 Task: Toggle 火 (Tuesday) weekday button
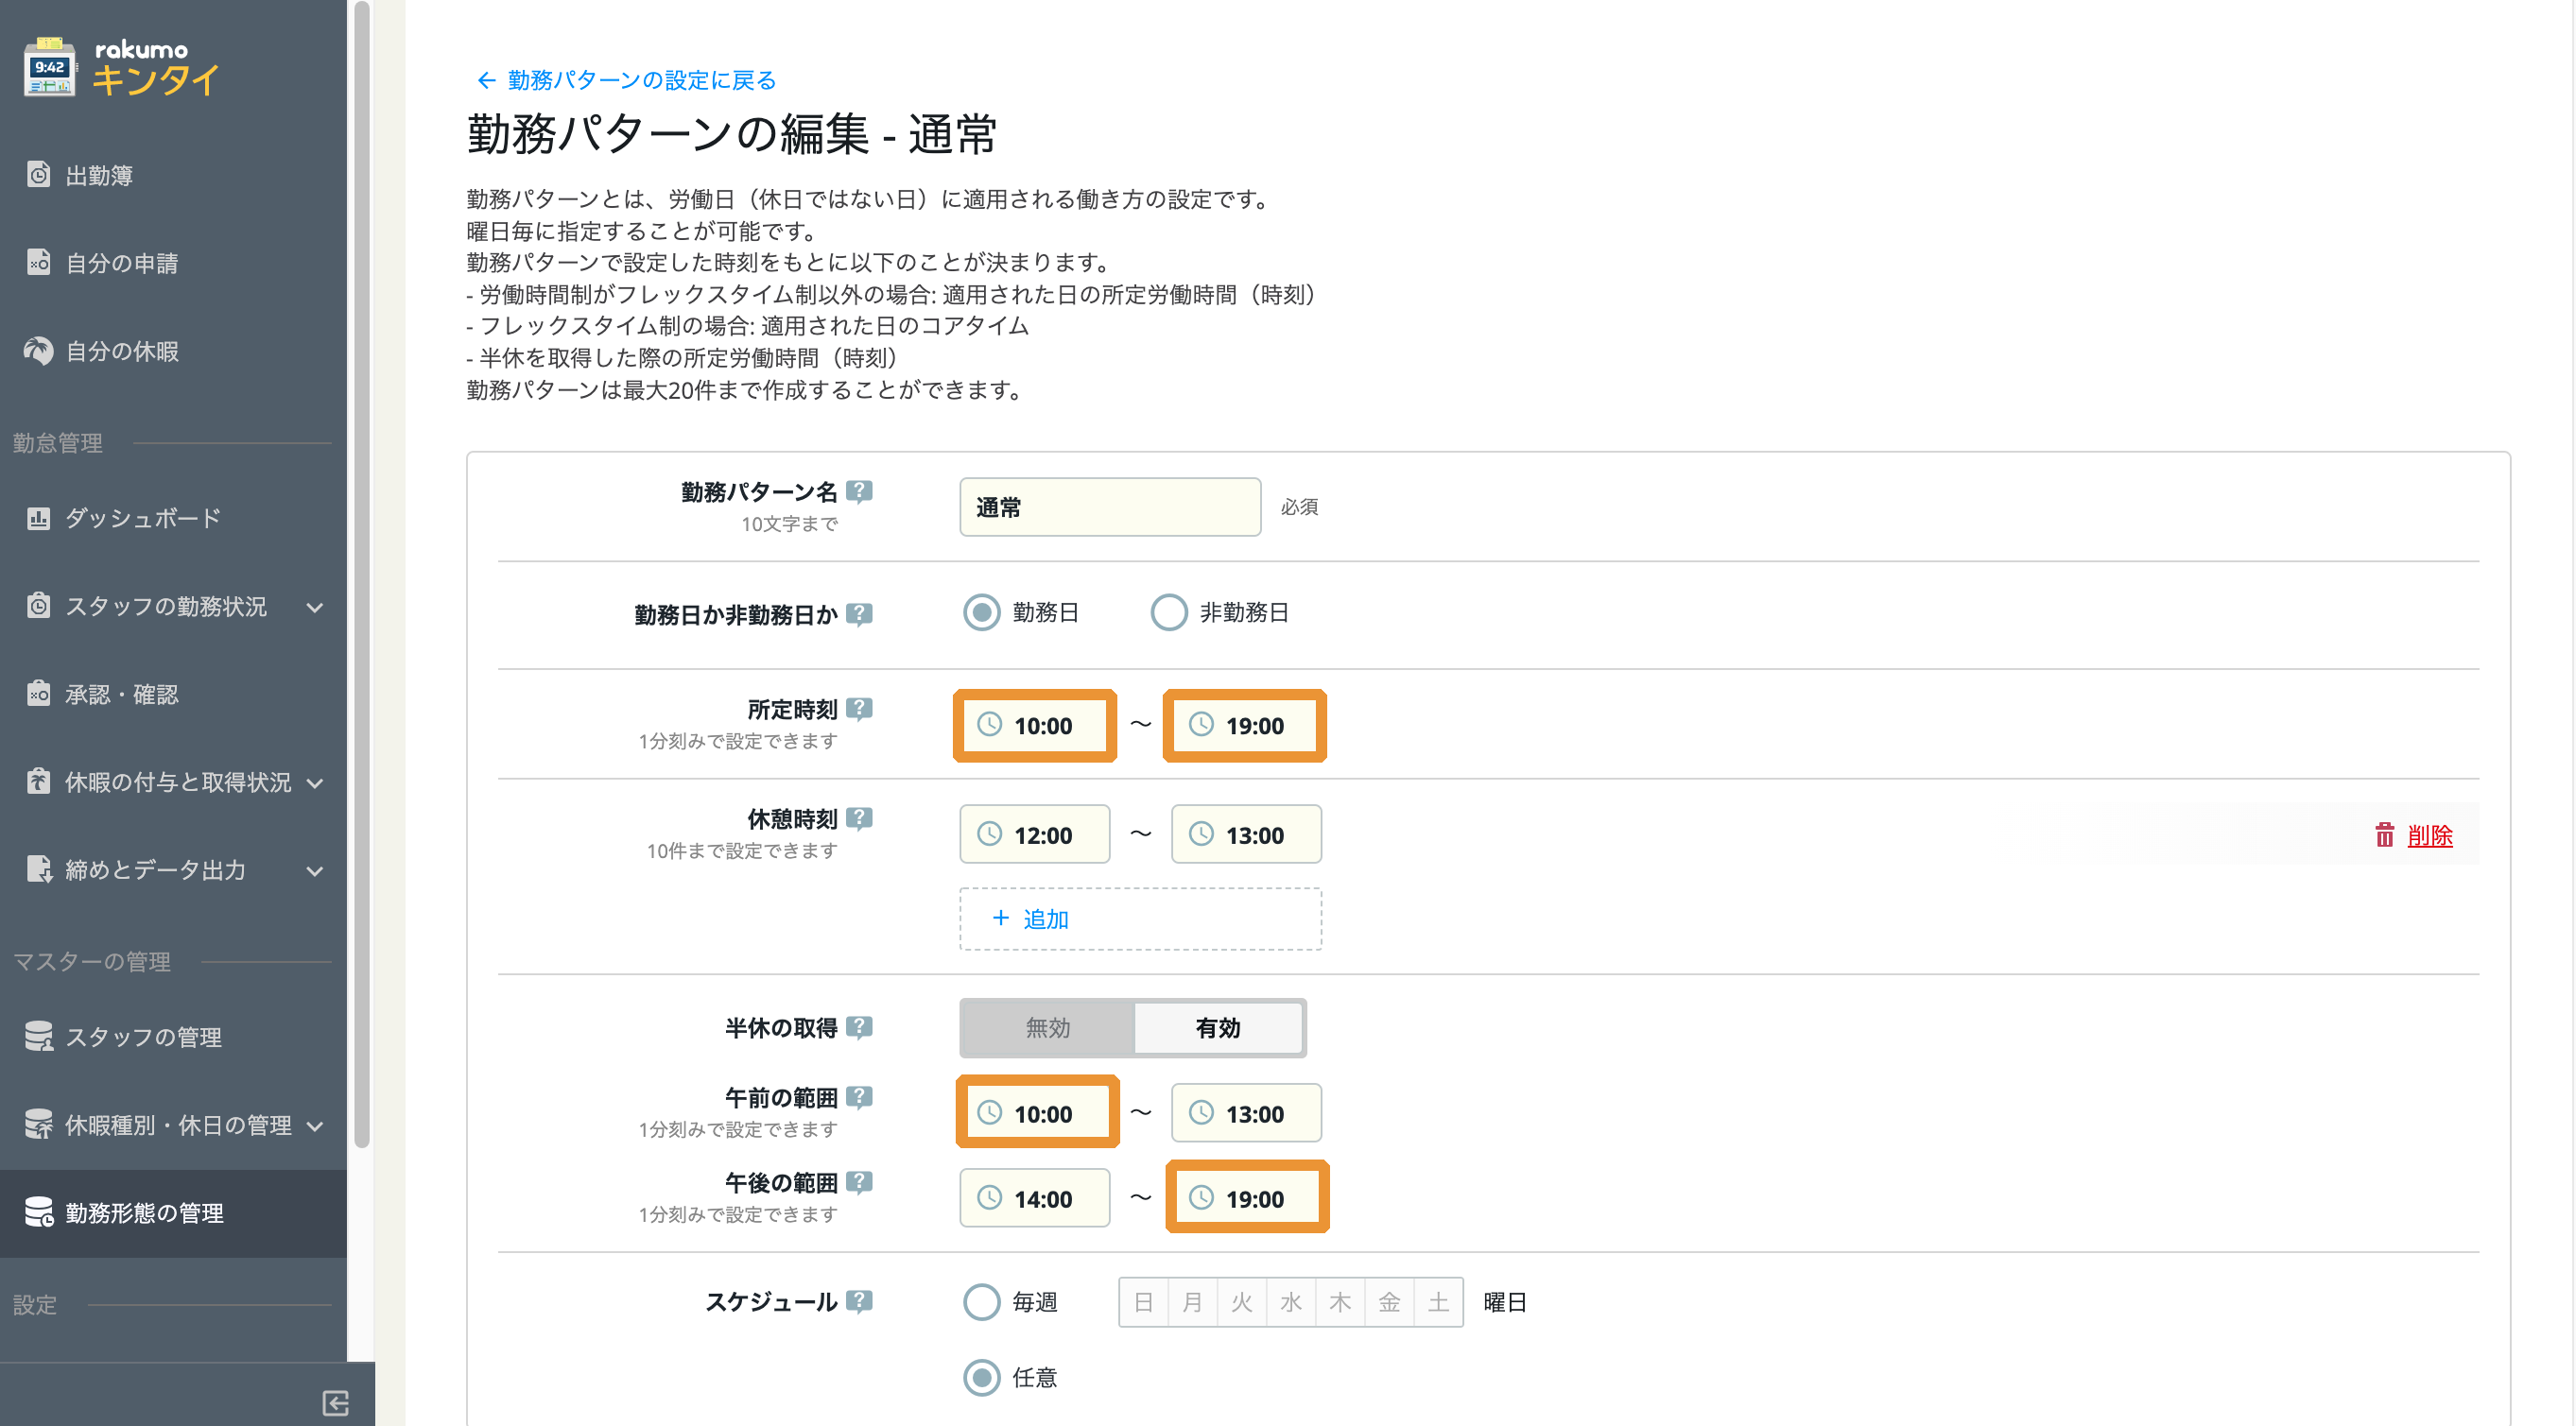[1242, 1302]
